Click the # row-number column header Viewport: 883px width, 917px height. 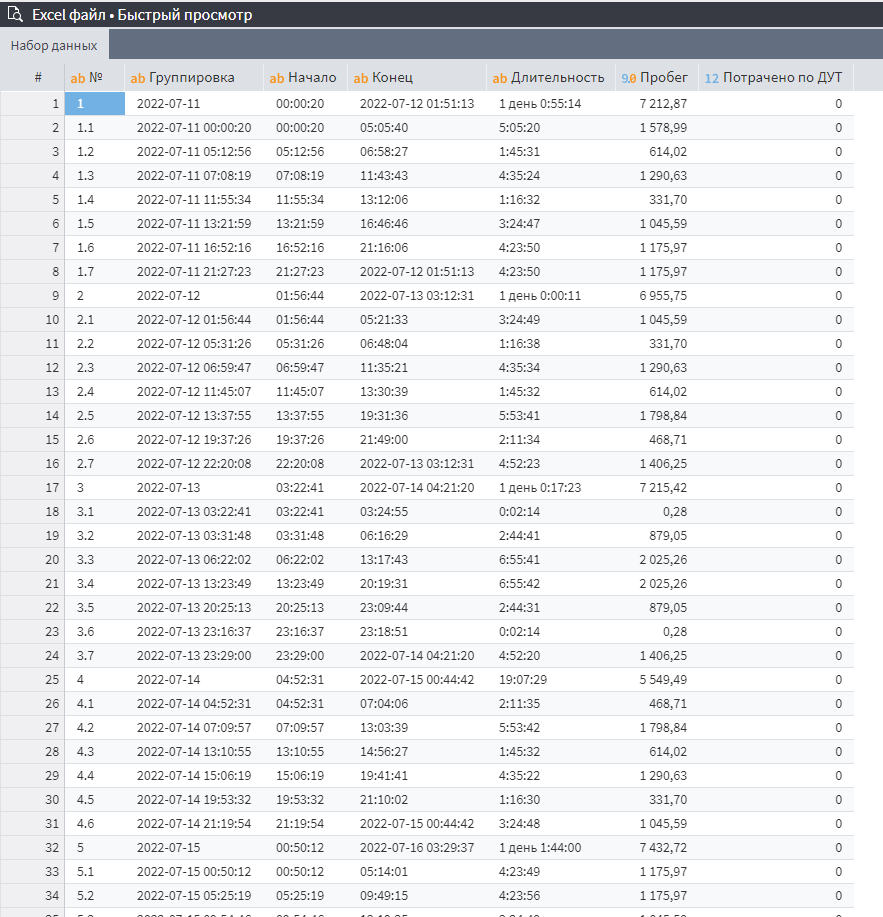coord(38,78)
